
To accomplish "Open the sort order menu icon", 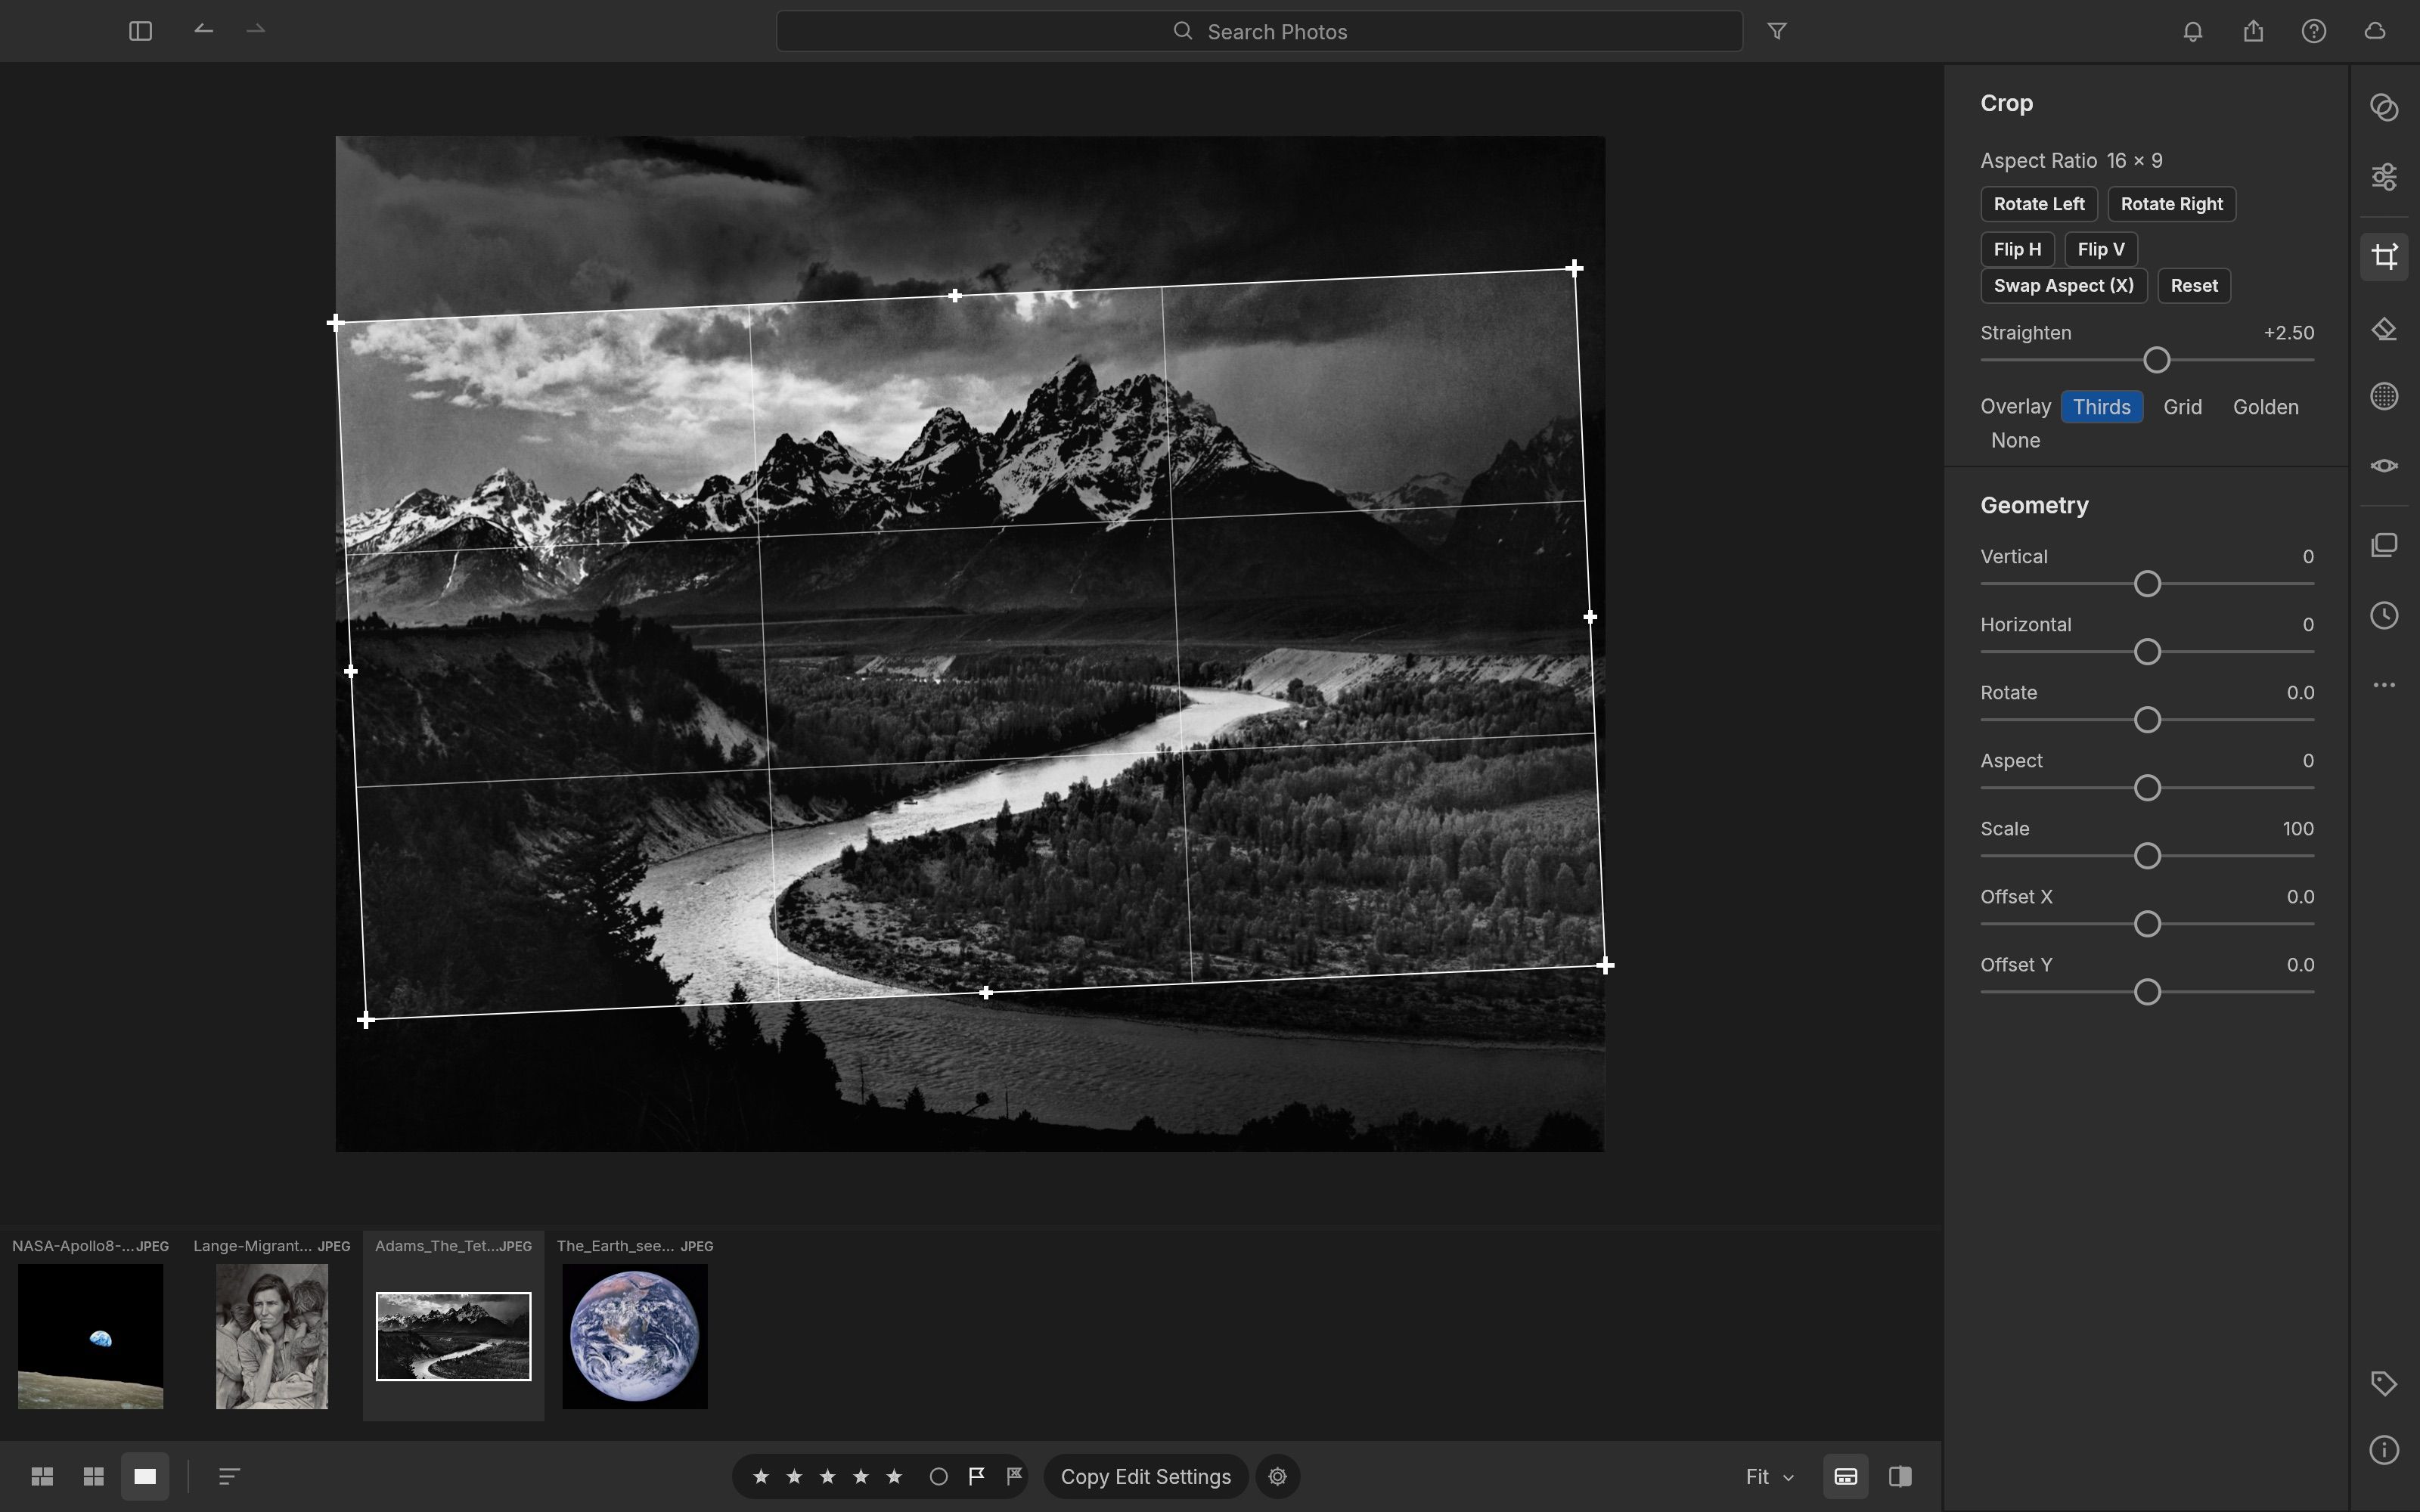I will (229, 1477).
